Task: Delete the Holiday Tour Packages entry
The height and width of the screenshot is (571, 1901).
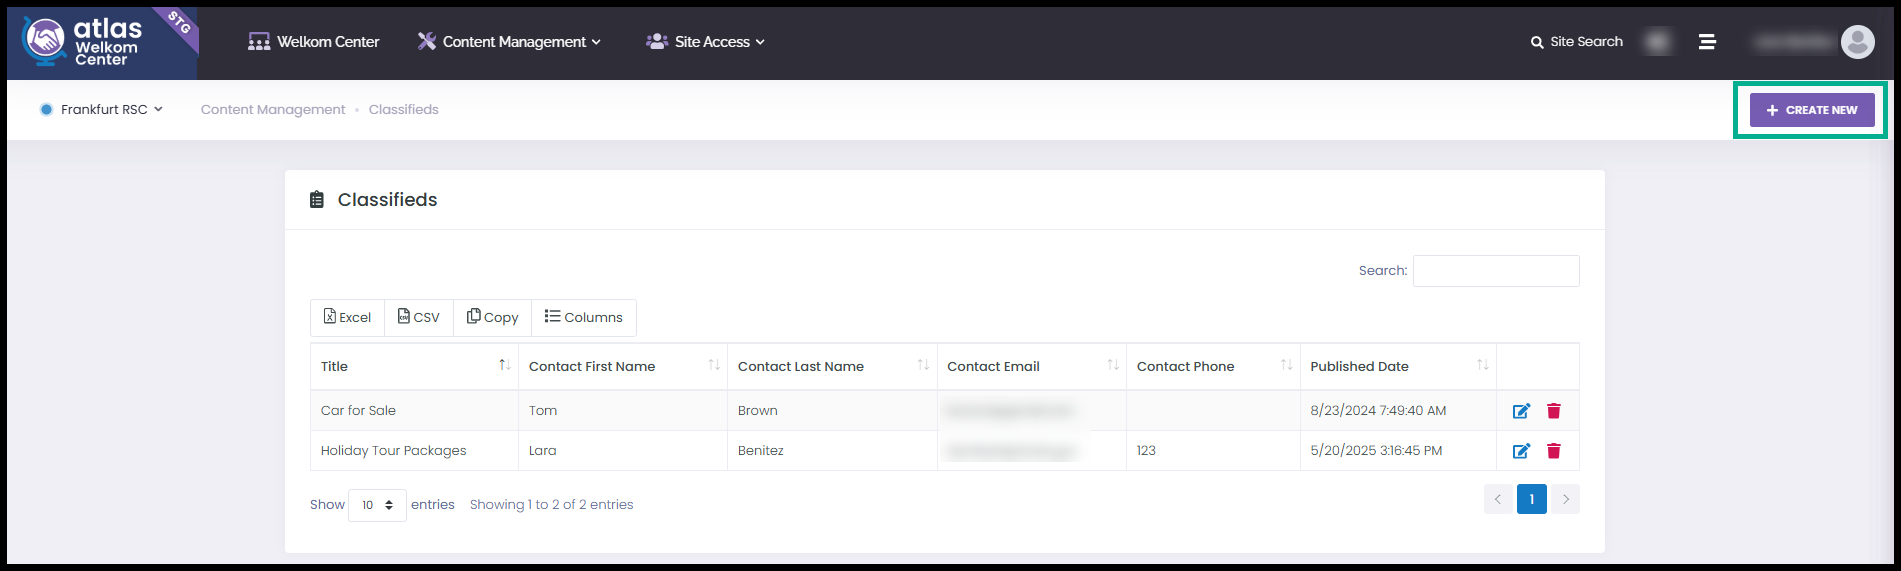Action: 1554,451
